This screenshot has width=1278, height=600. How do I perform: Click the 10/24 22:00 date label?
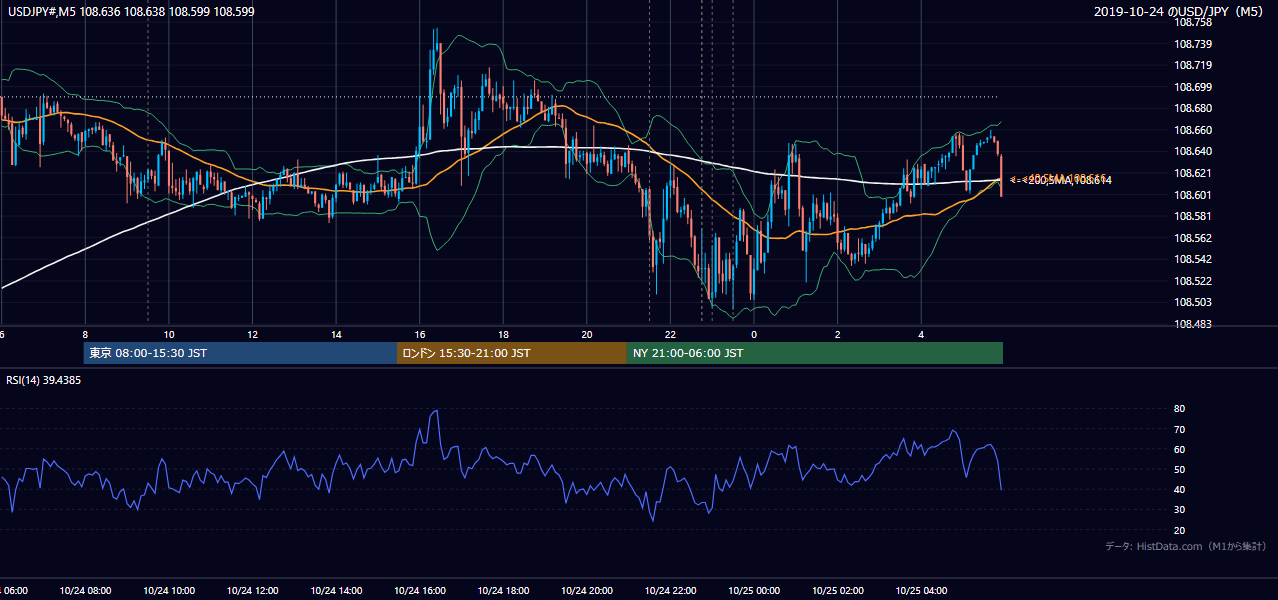[670, 590]
